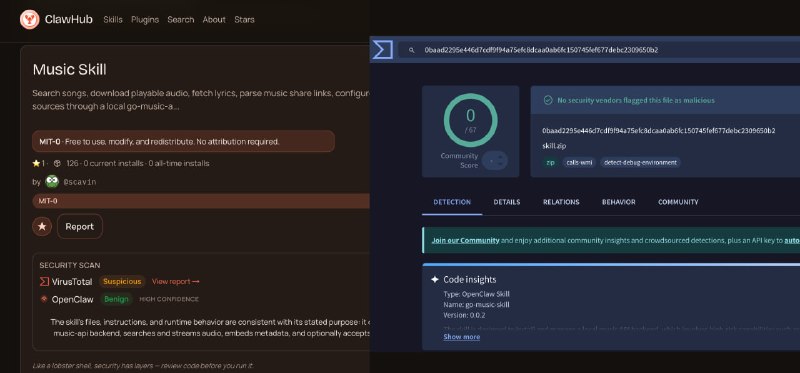
Task: Click the VirusTotal home logo in right window
Action: point(382,50)
